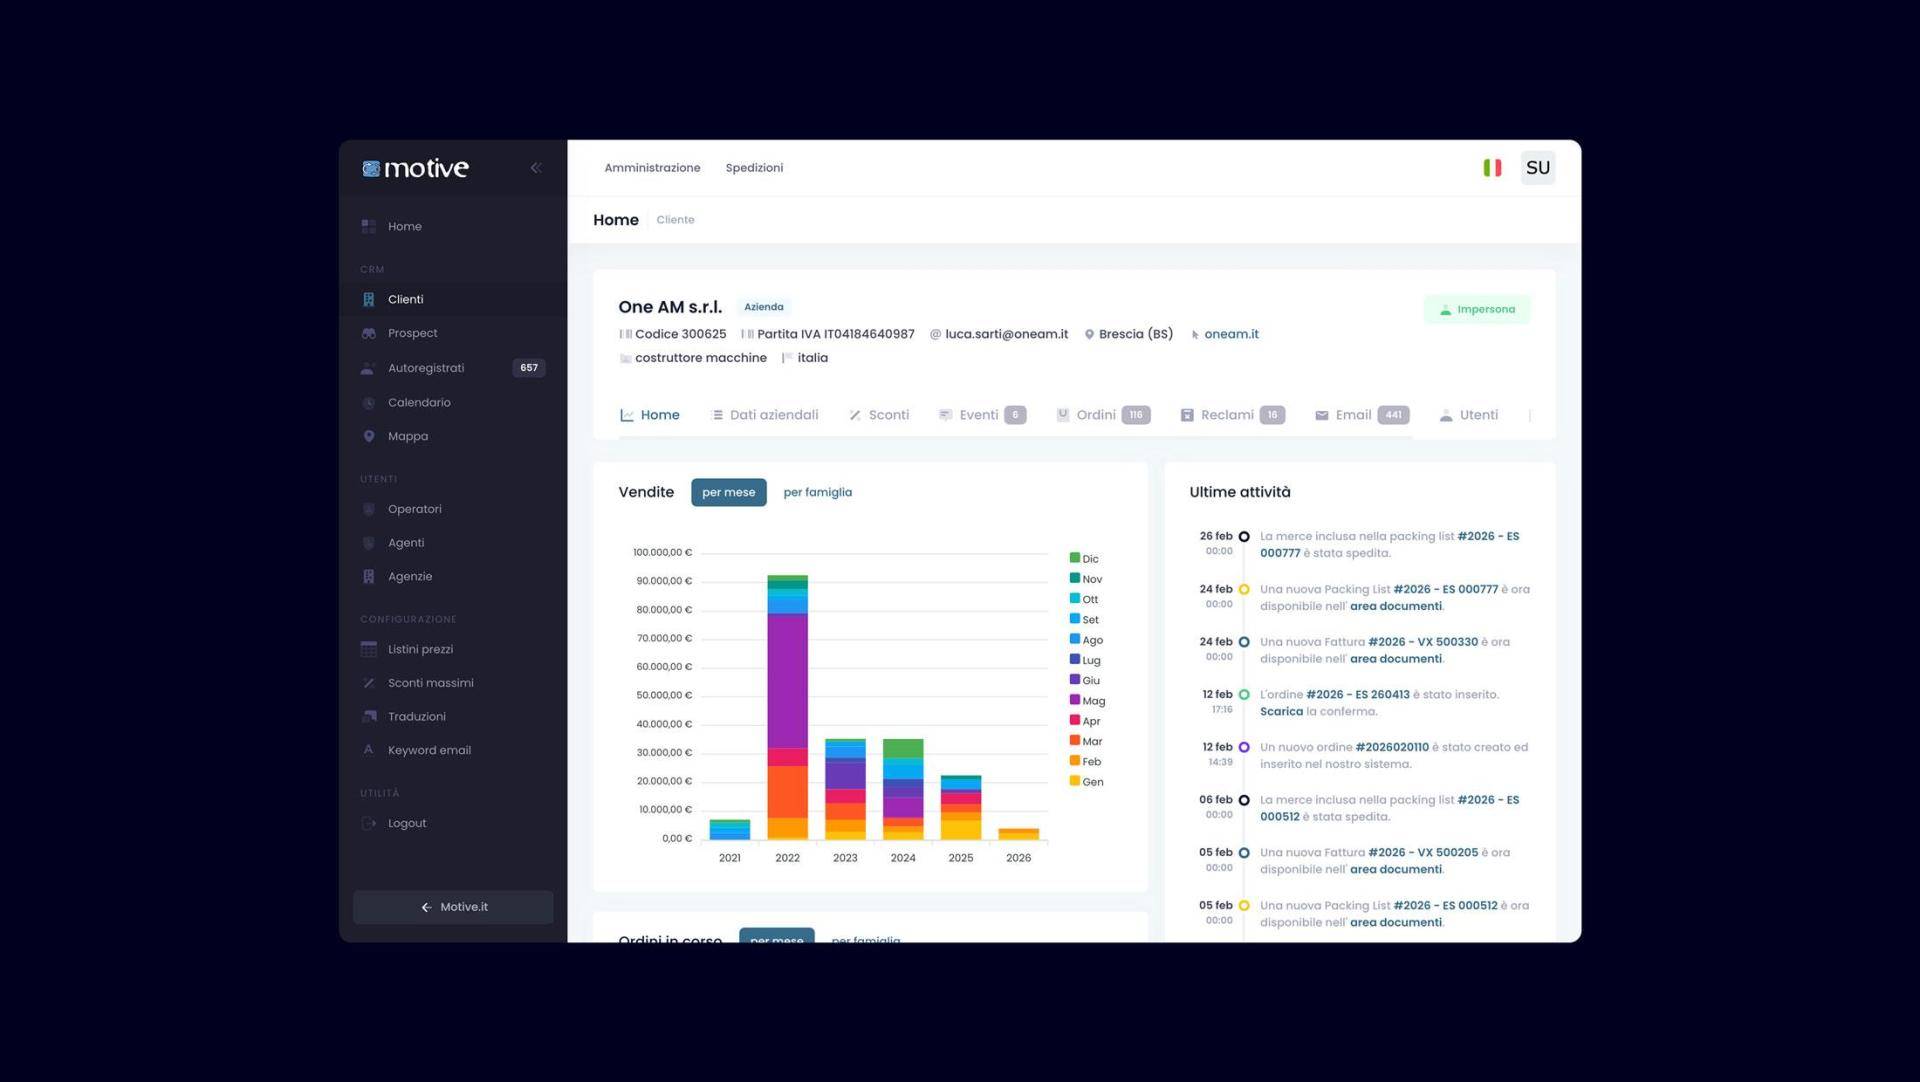Screen dimensions: 1920x1082
Task: Select Operatori under Utenti
Action: (x=415, y=509)
